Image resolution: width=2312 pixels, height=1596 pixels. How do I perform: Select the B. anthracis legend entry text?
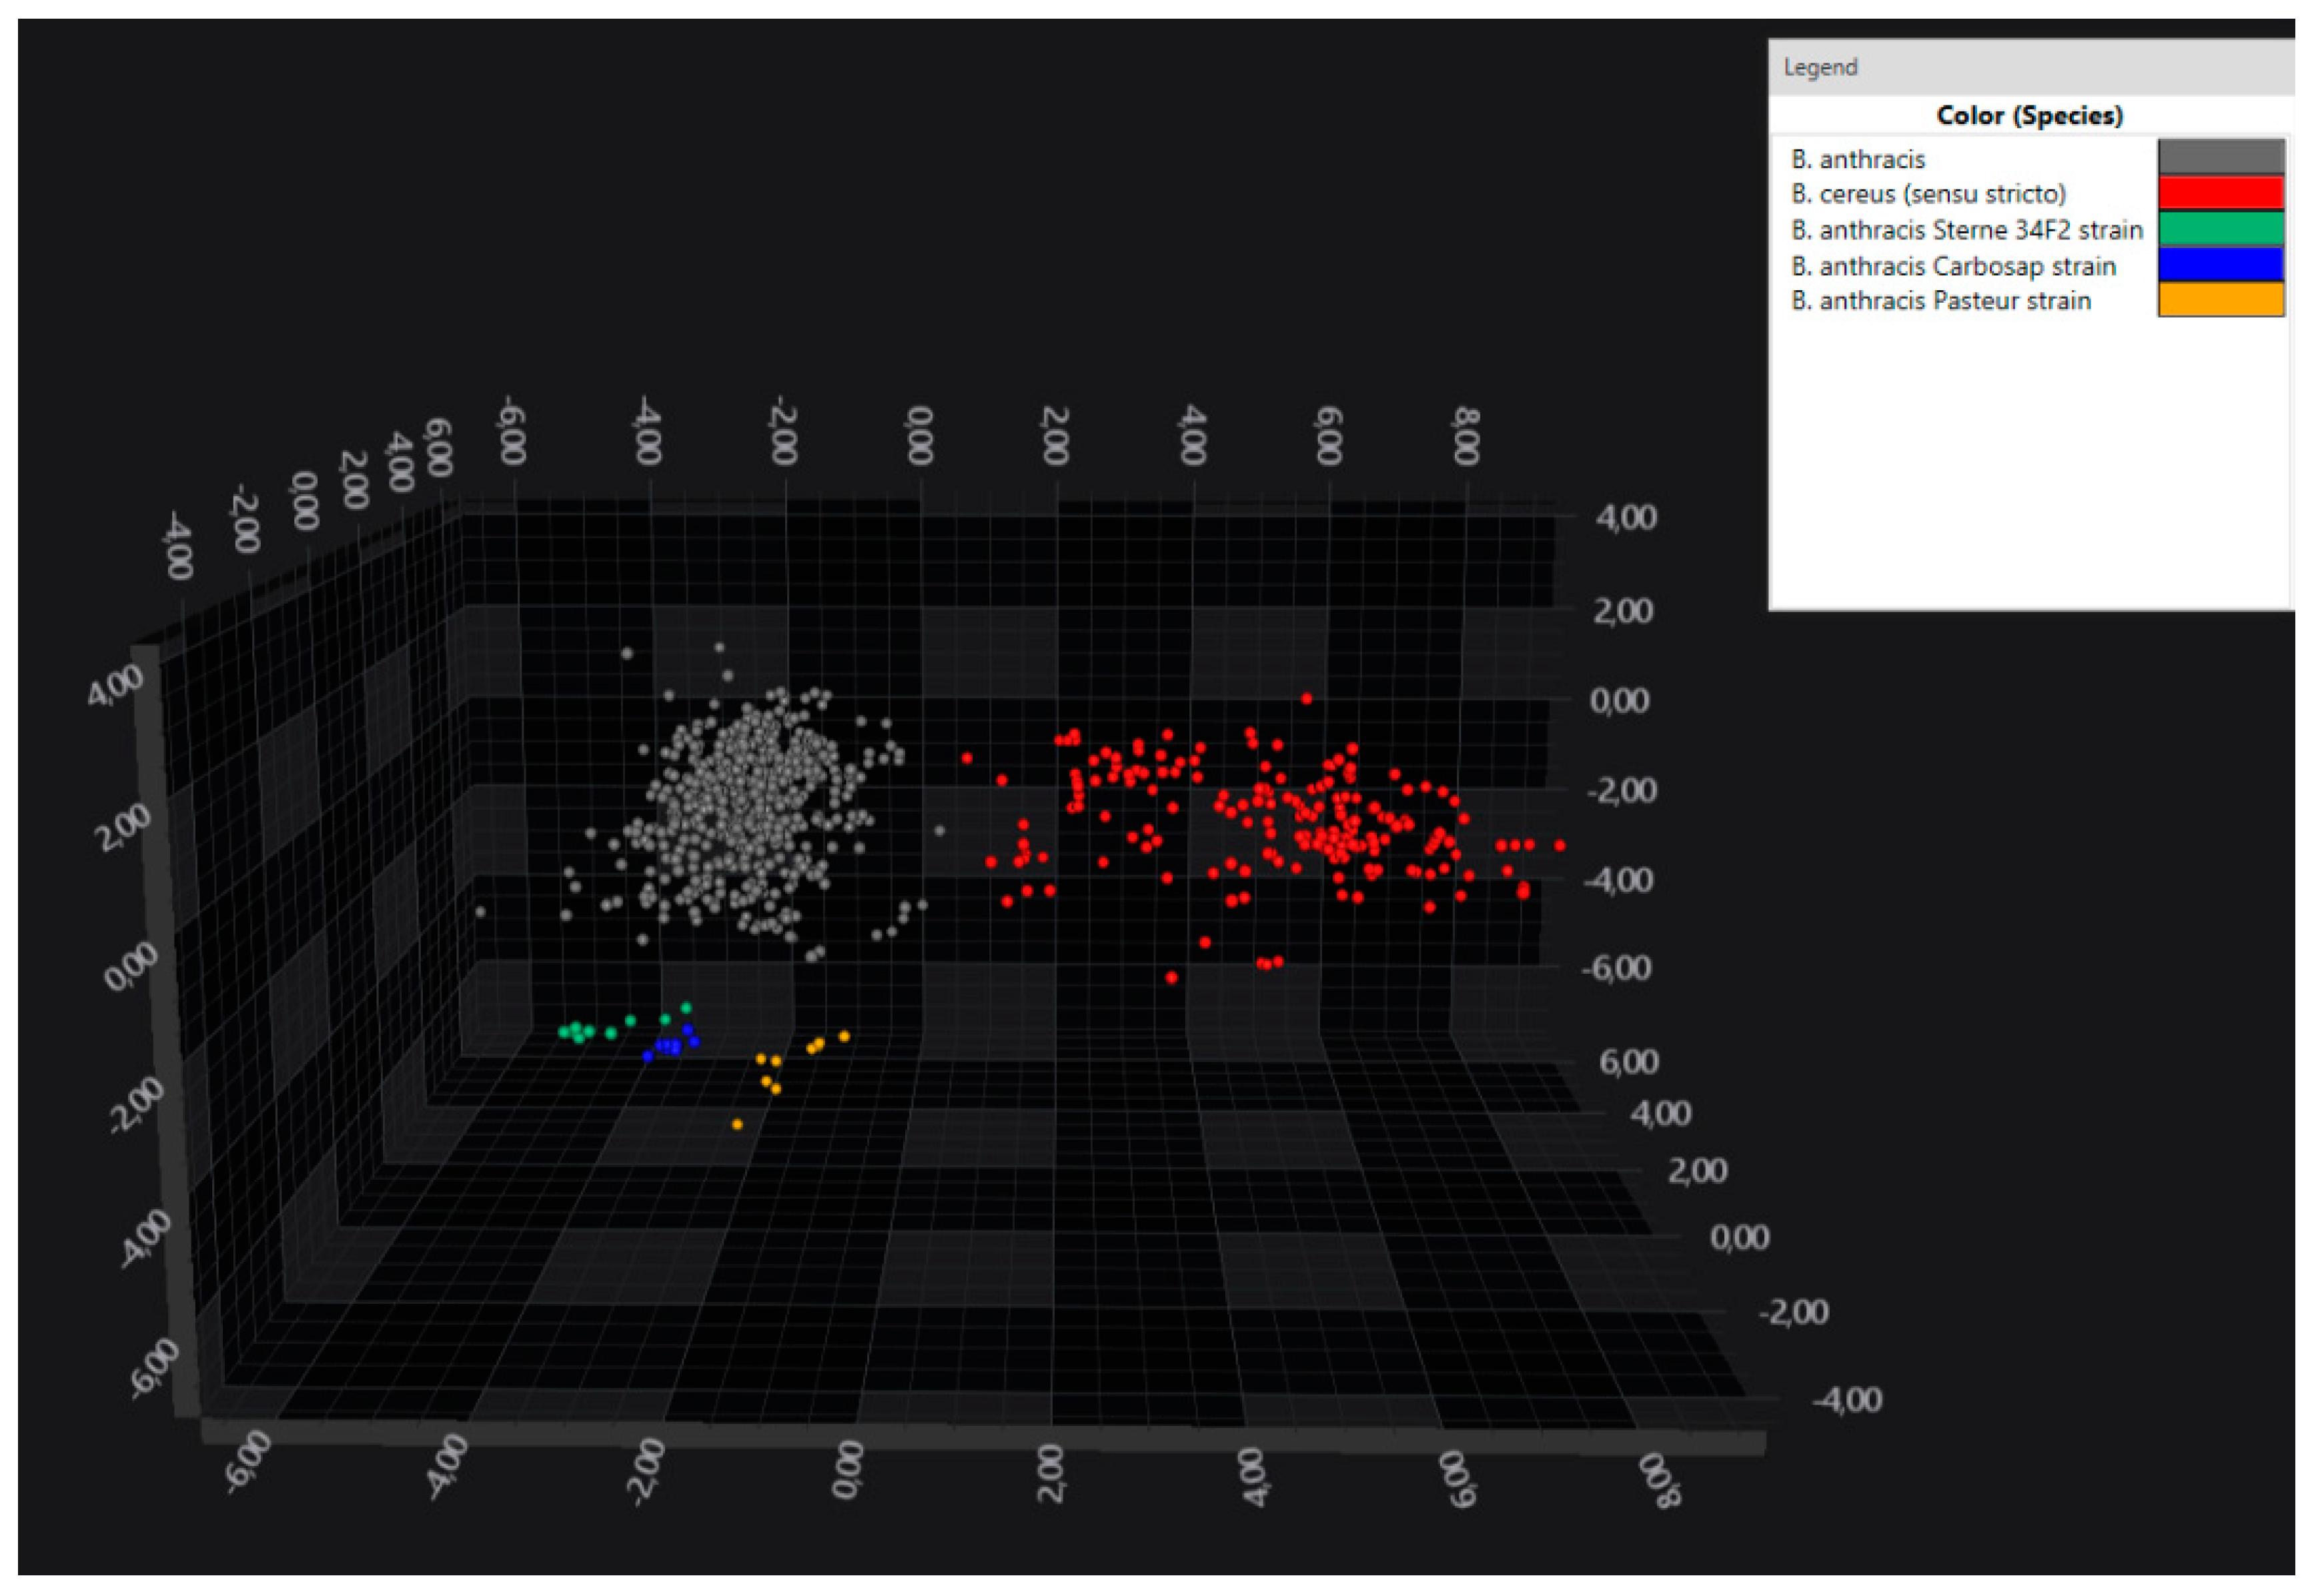[x=1857, y=160]
